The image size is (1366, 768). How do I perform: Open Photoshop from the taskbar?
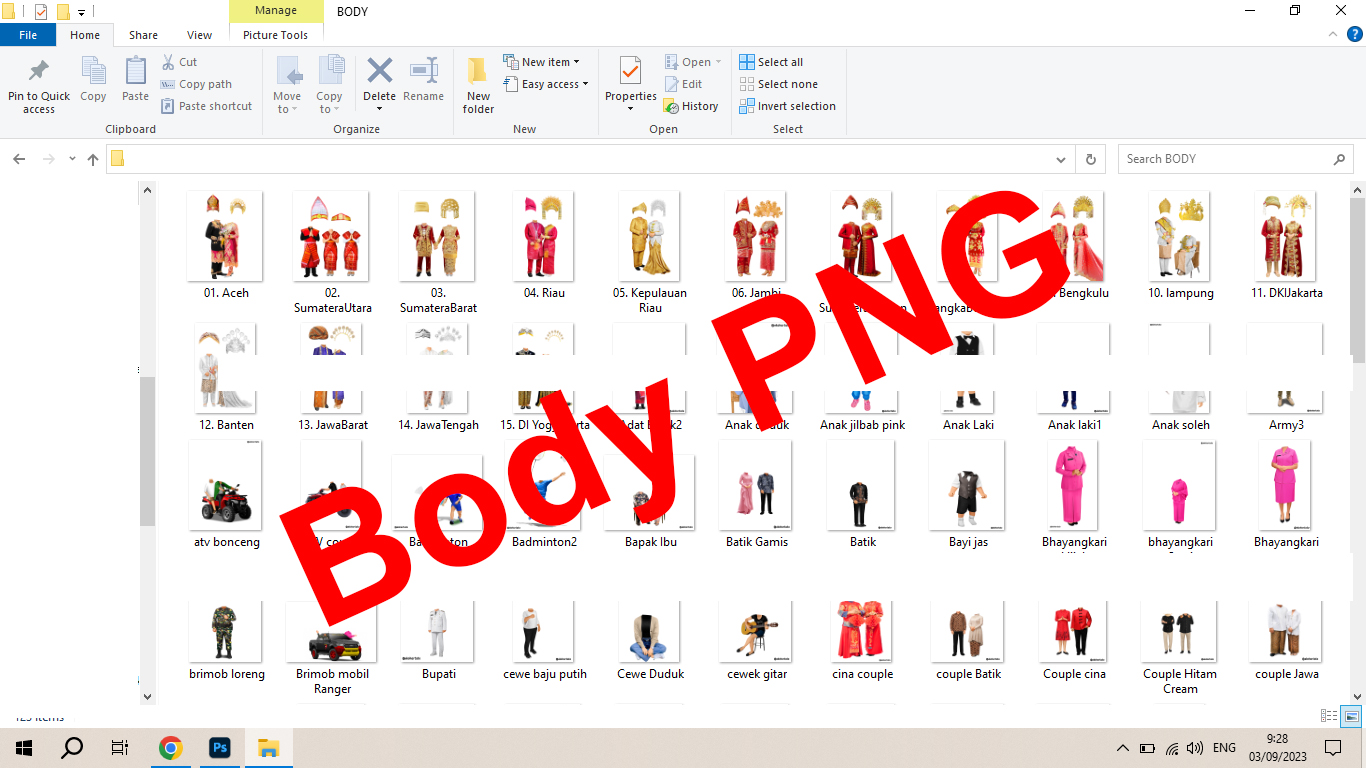click(219, 748)
